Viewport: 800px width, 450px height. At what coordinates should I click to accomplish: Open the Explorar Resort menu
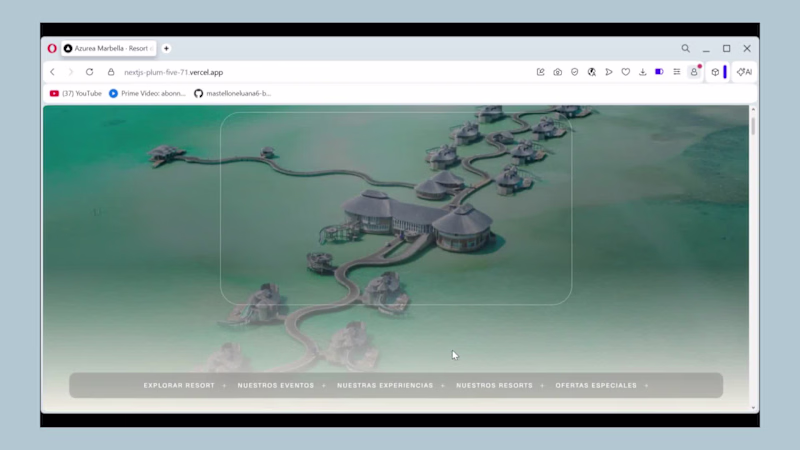pyautogui.click(x=179, y=385)
